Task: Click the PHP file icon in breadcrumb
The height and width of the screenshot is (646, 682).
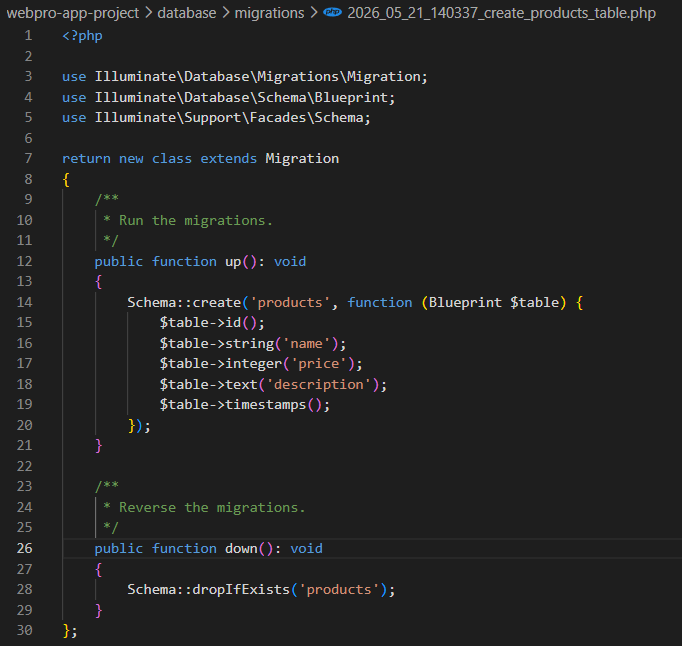Action: pos(333,13)
